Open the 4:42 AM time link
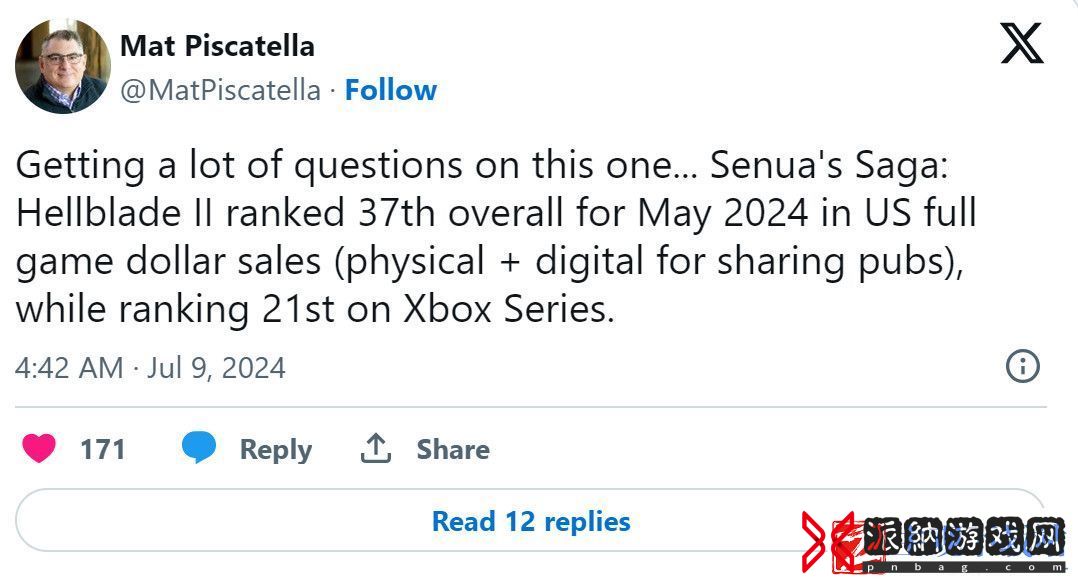This screenshot has width=1078, height=580. click(69, 368)
